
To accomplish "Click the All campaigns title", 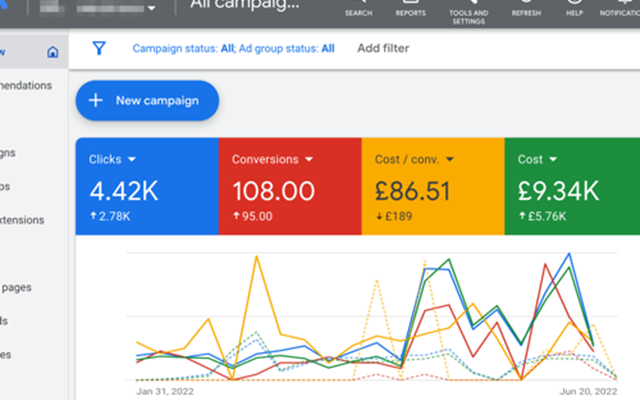I will click(x=245, y=5).
